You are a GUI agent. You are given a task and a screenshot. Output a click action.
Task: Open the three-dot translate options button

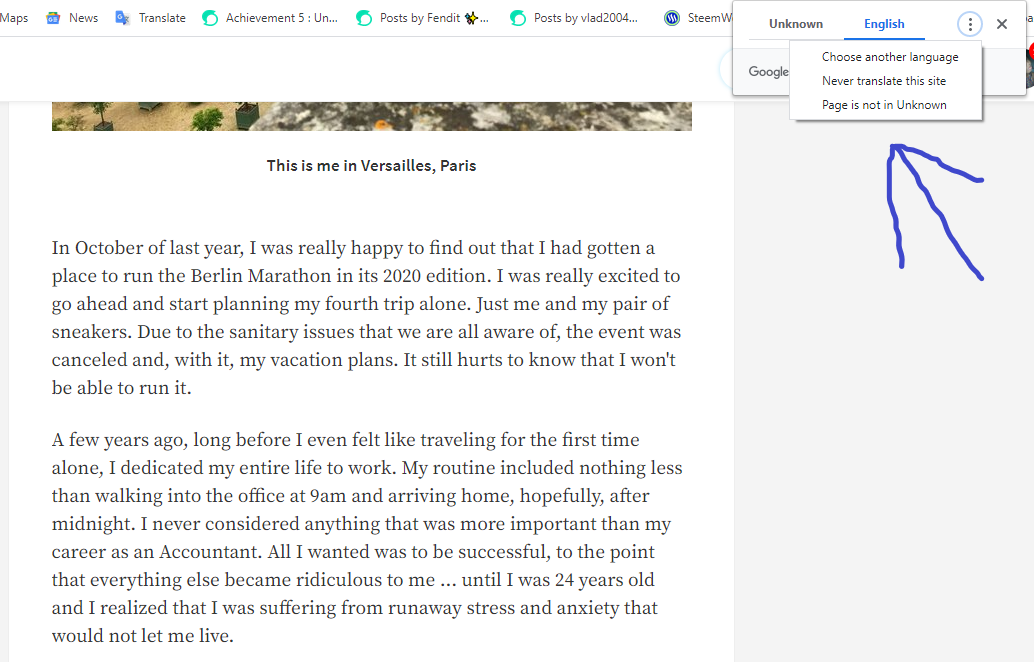tap(969, 24)
